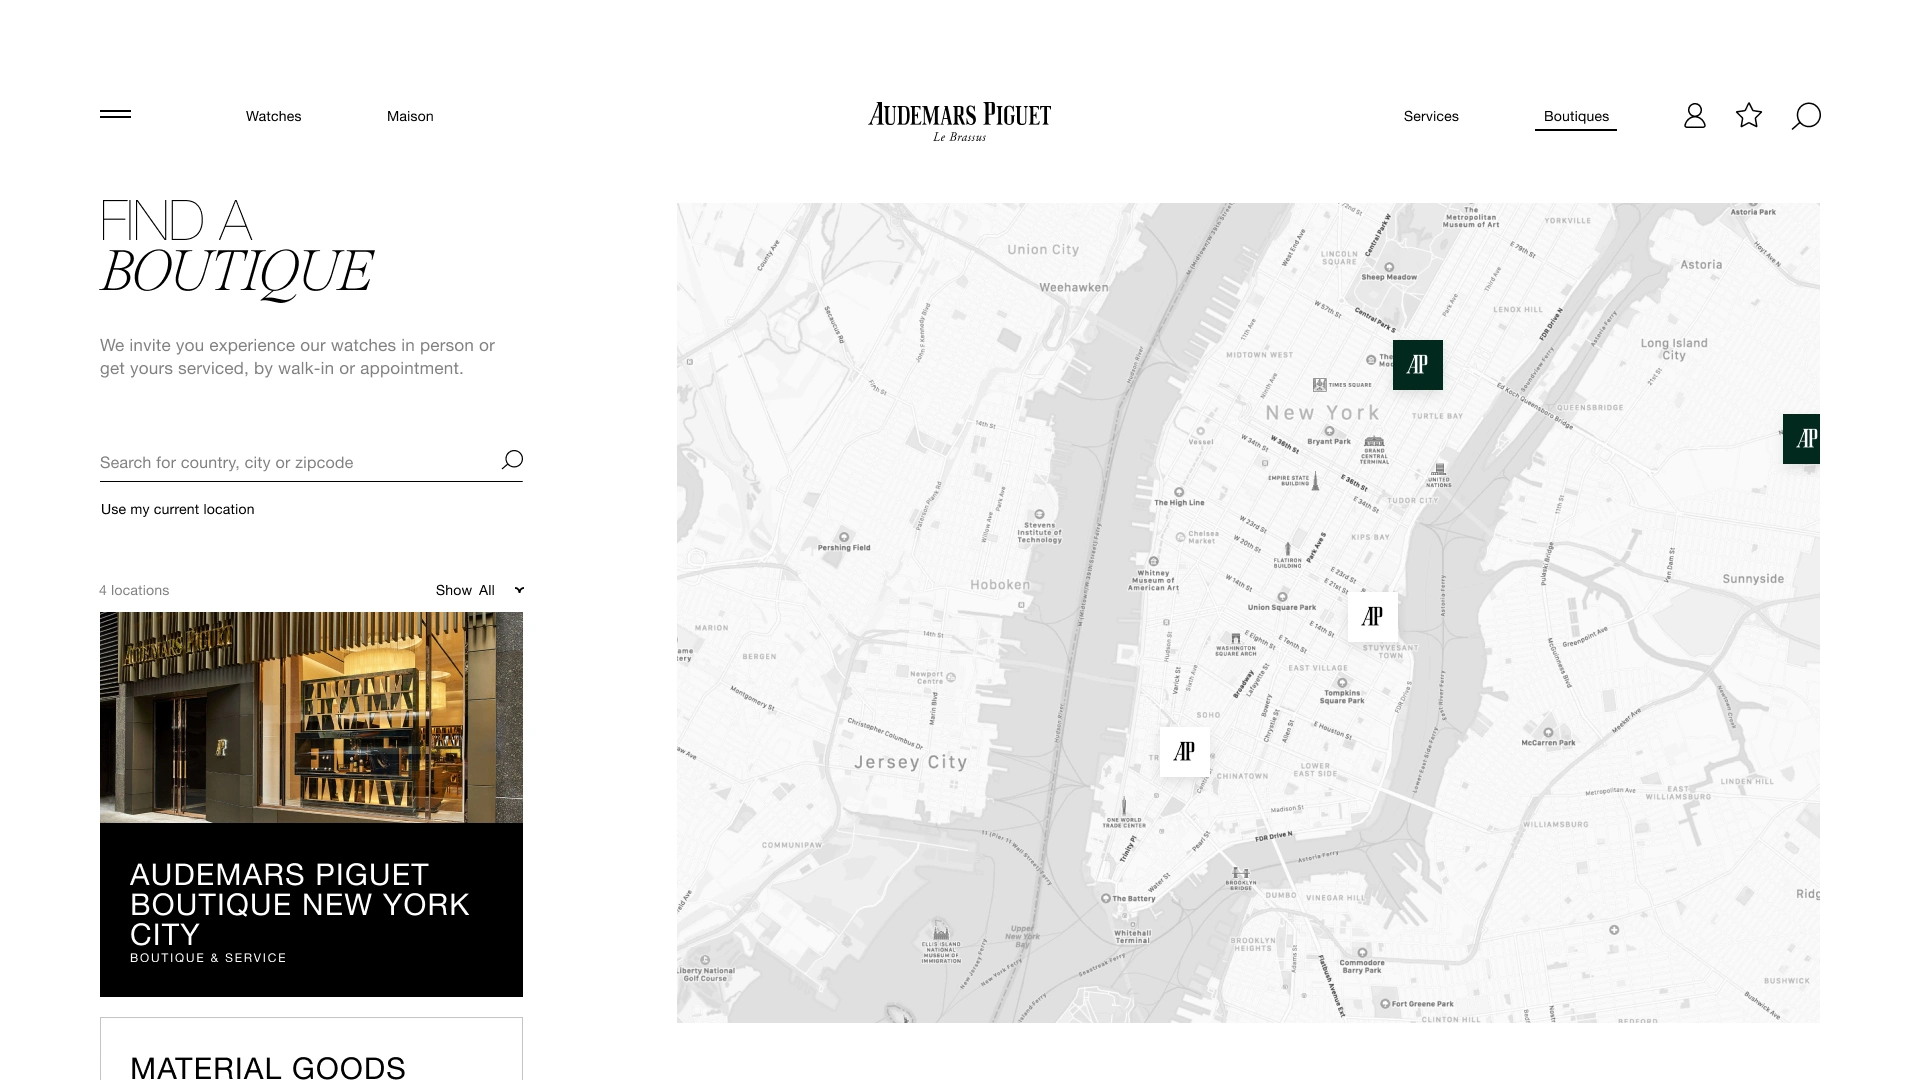Click the AP marker at the map's right edge
1920x1080 pixels.
click(x=1802, y=439)
